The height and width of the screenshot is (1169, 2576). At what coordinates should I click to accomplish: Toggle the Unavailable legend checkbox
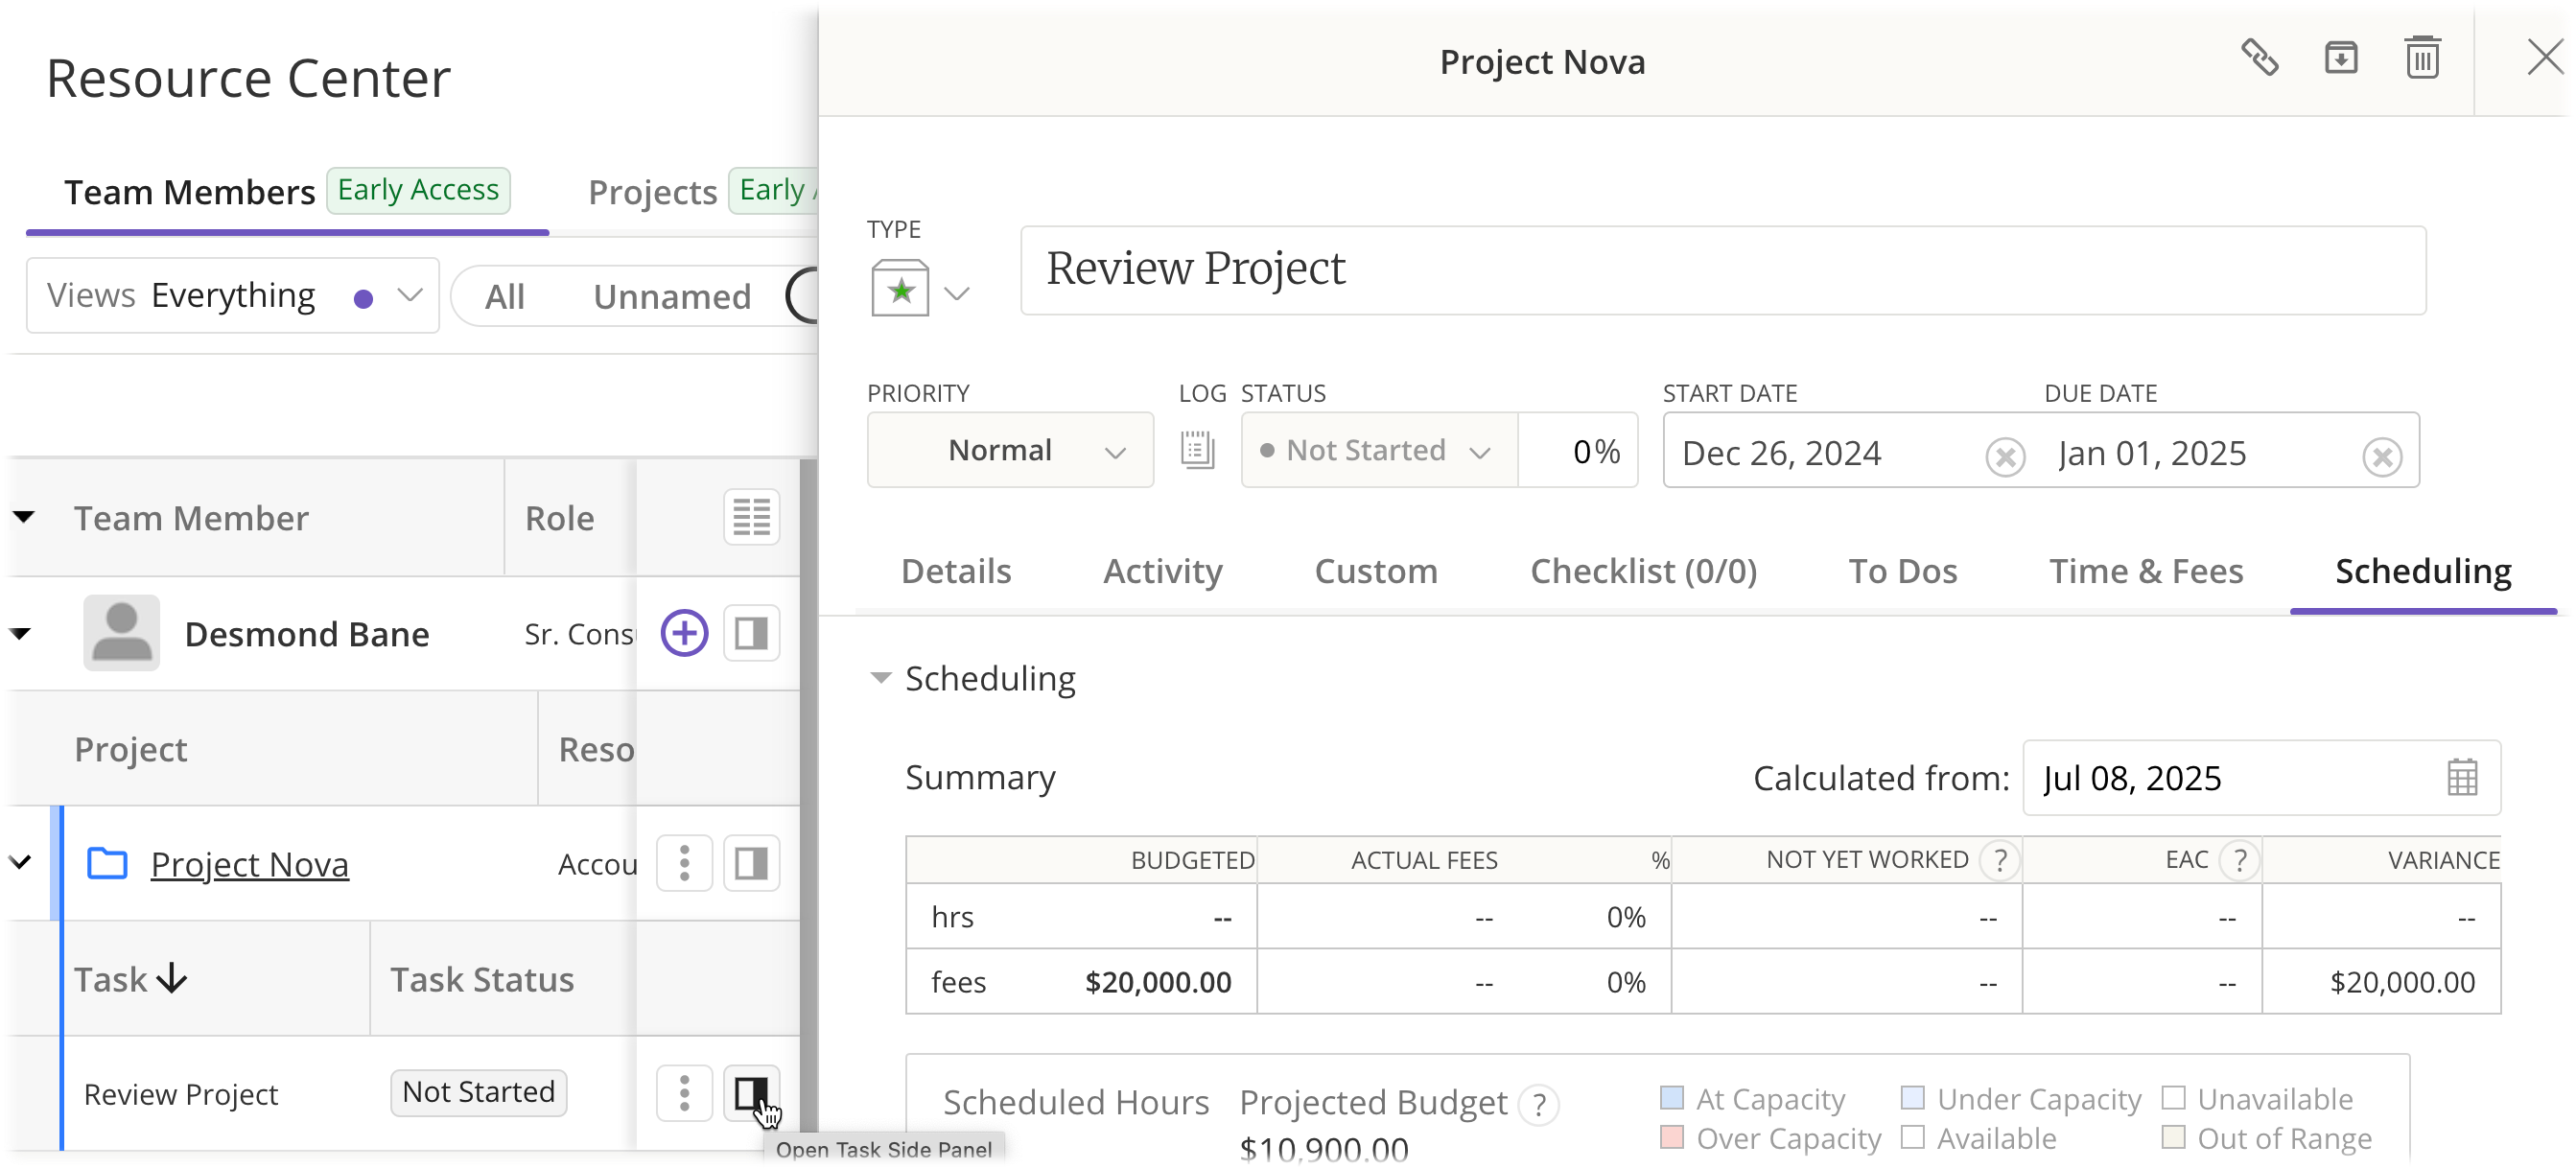tap(2172, 1098)
